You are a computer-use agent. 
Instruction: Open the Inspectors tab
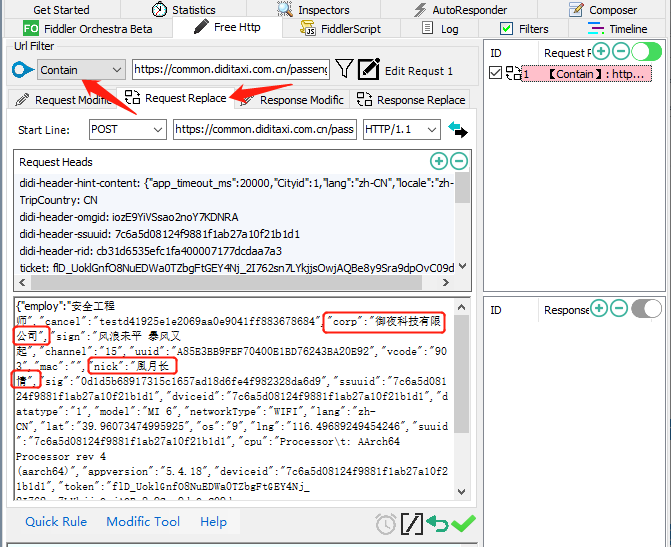(x=313, y=9)
